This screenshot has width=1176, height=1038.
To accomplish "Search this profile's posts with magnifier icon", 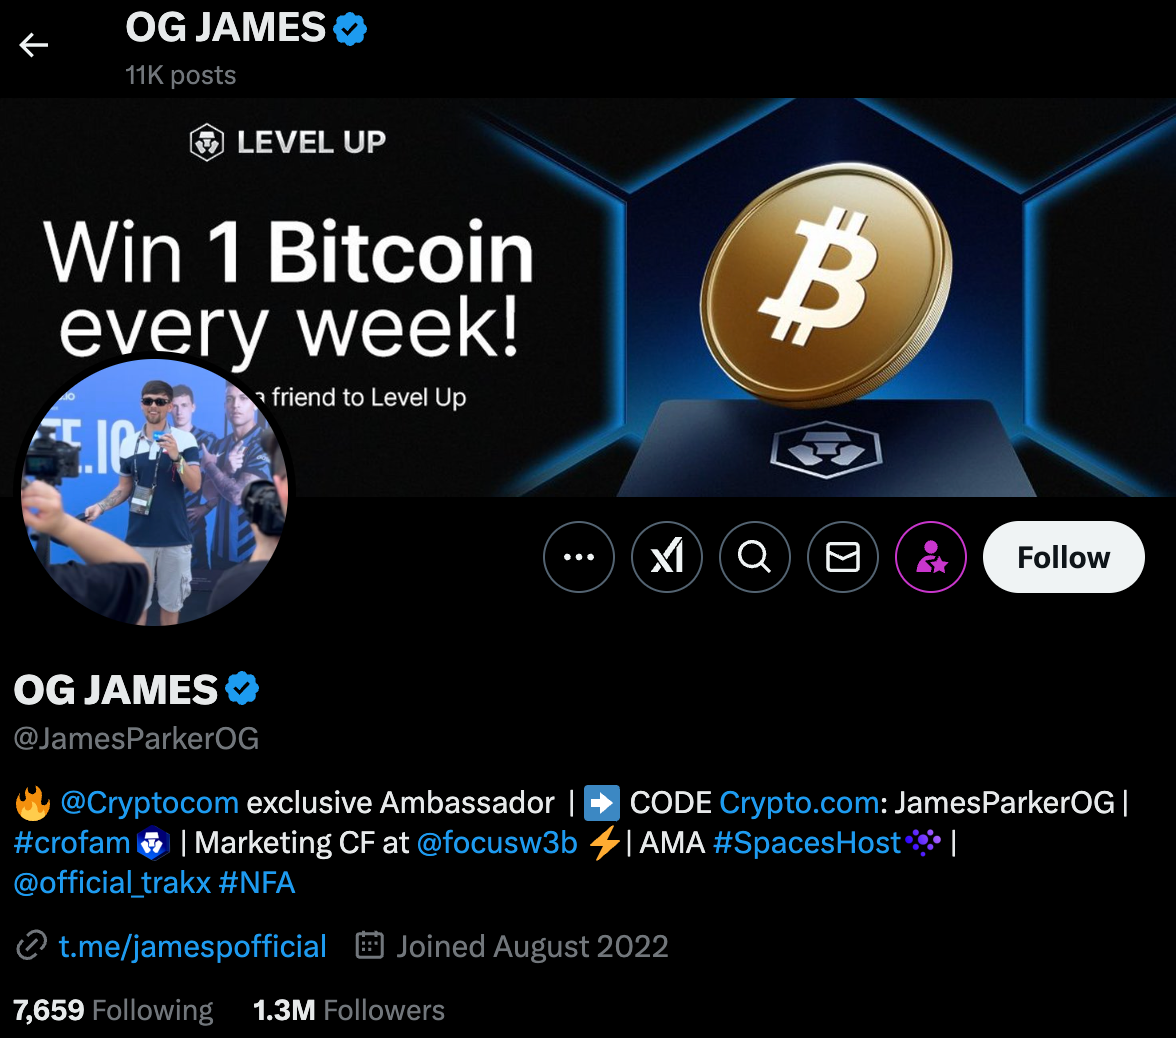I will click(x=754, y=556).
